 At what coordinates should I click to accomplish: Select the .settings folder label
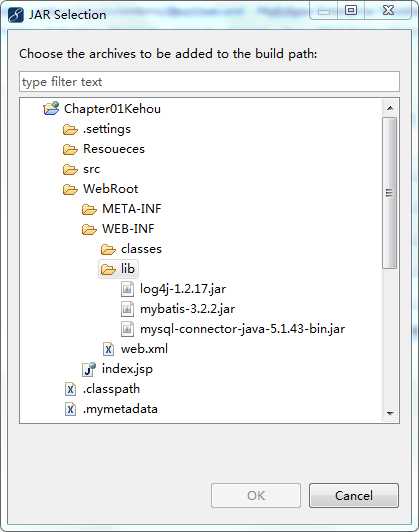click(x=107, y=129)
